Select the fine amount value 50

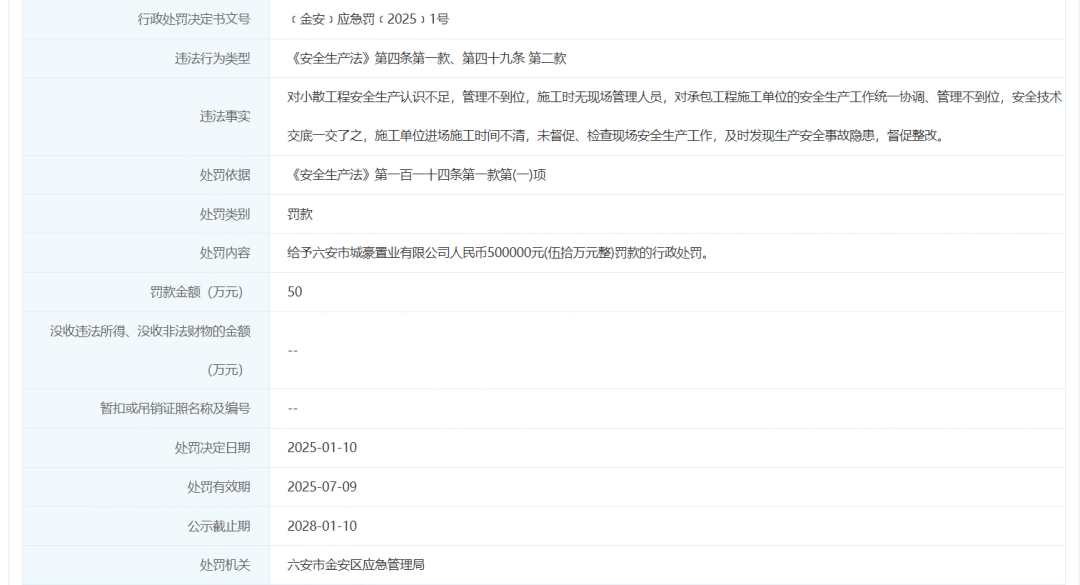294,292
